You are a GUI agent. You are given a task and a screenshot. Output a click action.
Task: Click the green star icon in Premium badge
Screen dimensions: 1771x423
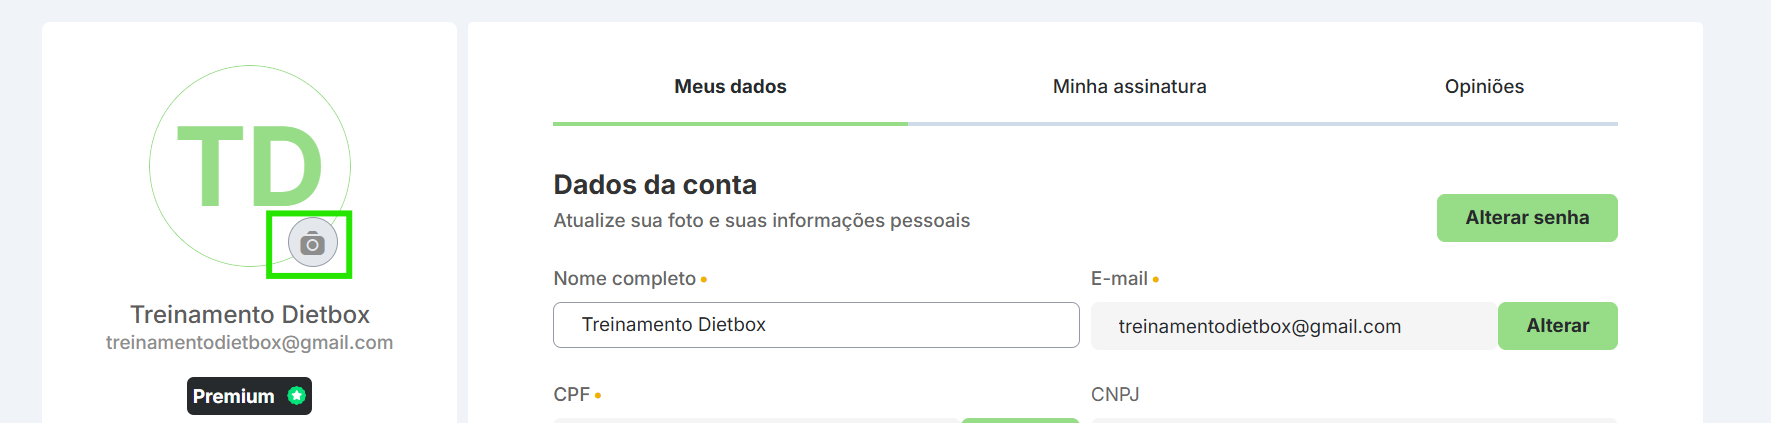296,395
